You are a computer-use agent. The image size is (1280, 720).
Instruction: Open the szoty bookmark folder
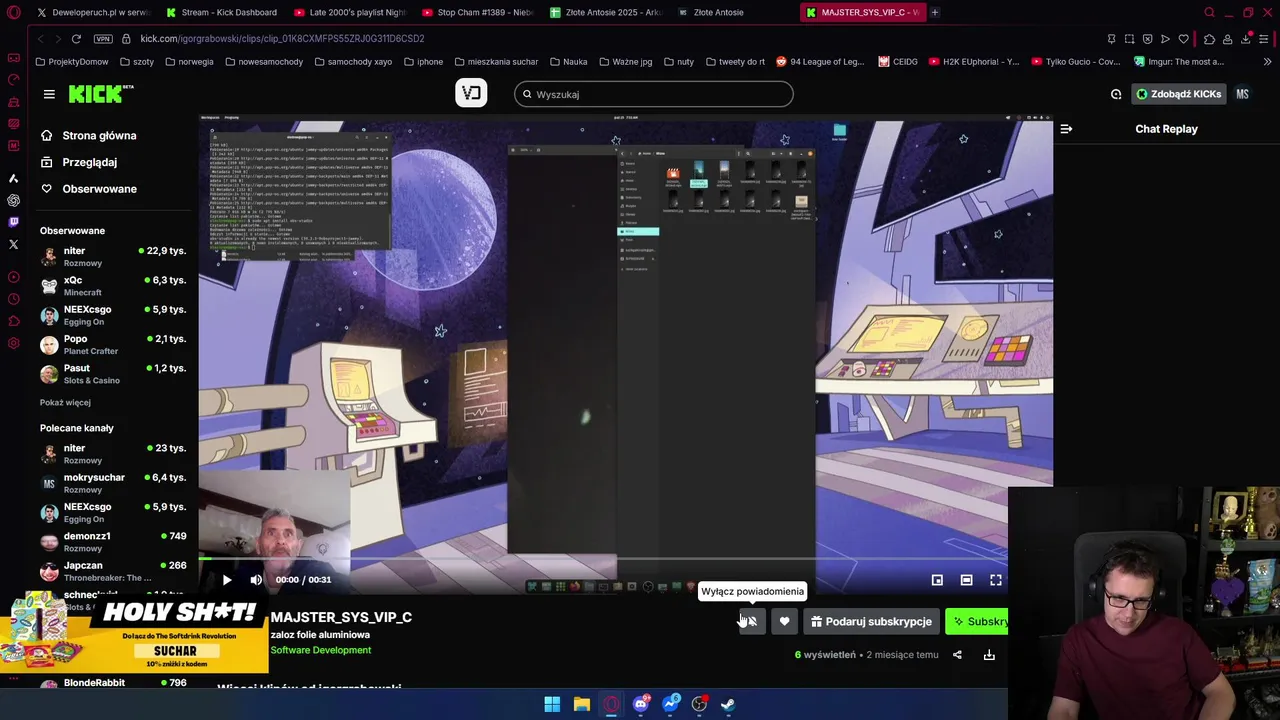pyautogui.click(x=136, y=61)
